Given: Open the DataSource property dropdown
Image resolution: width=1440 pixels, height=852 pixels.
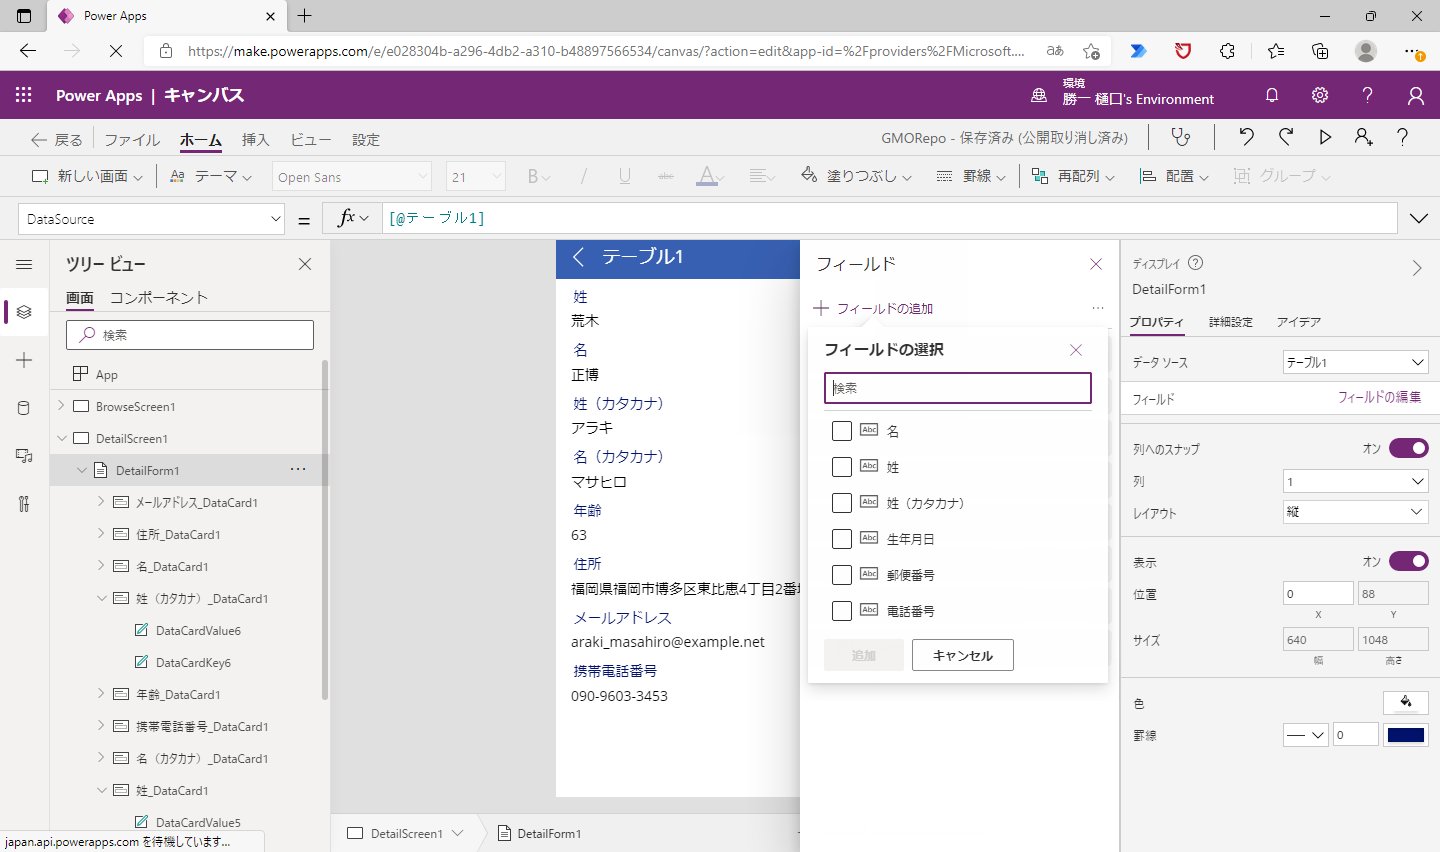Looking at the screenshot, I should pos(151,218).
